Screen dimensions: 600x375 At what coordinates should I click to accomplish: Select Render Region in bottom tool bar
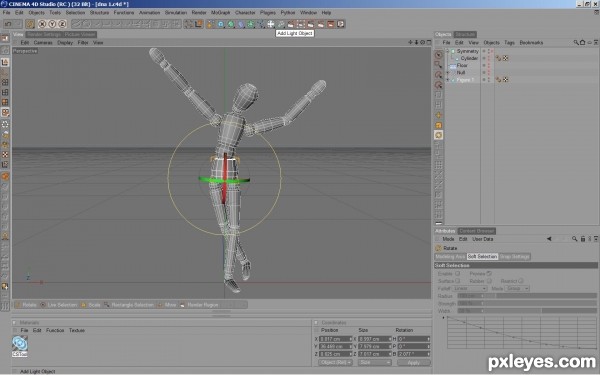tap(199, 305)
